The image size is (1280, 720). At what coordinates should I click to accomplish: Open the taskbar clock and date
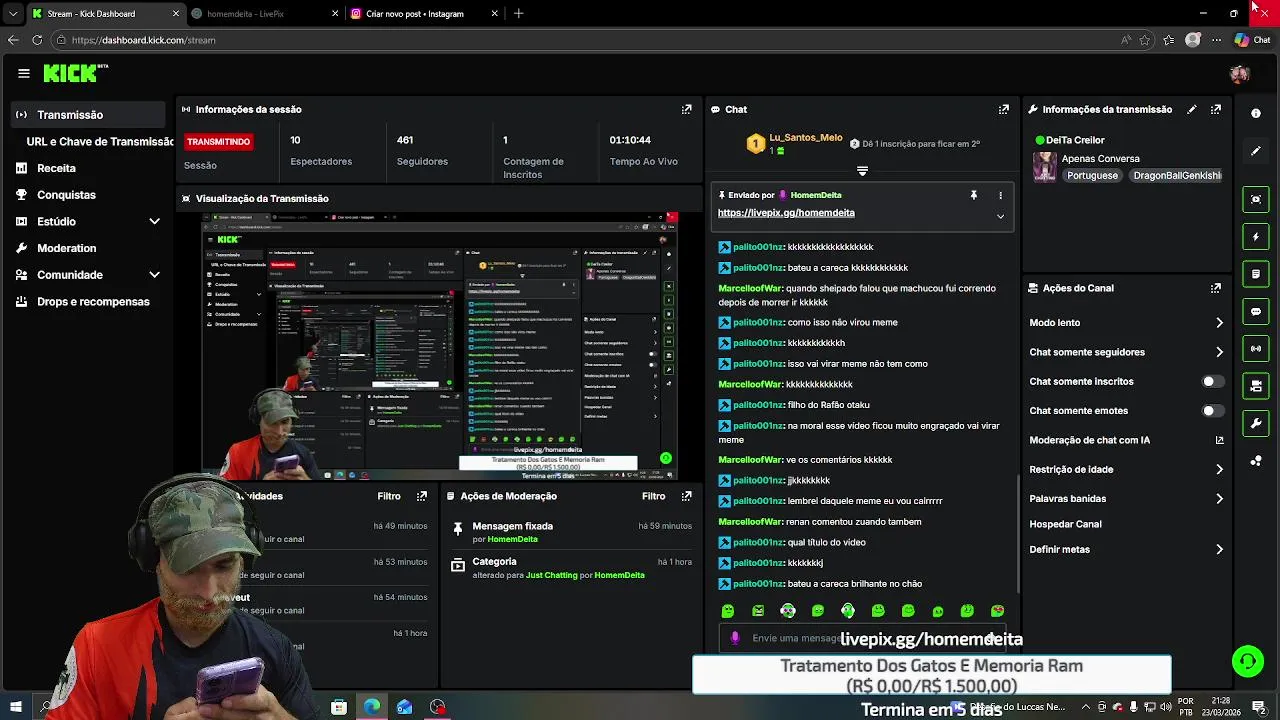click(1221, 706)
